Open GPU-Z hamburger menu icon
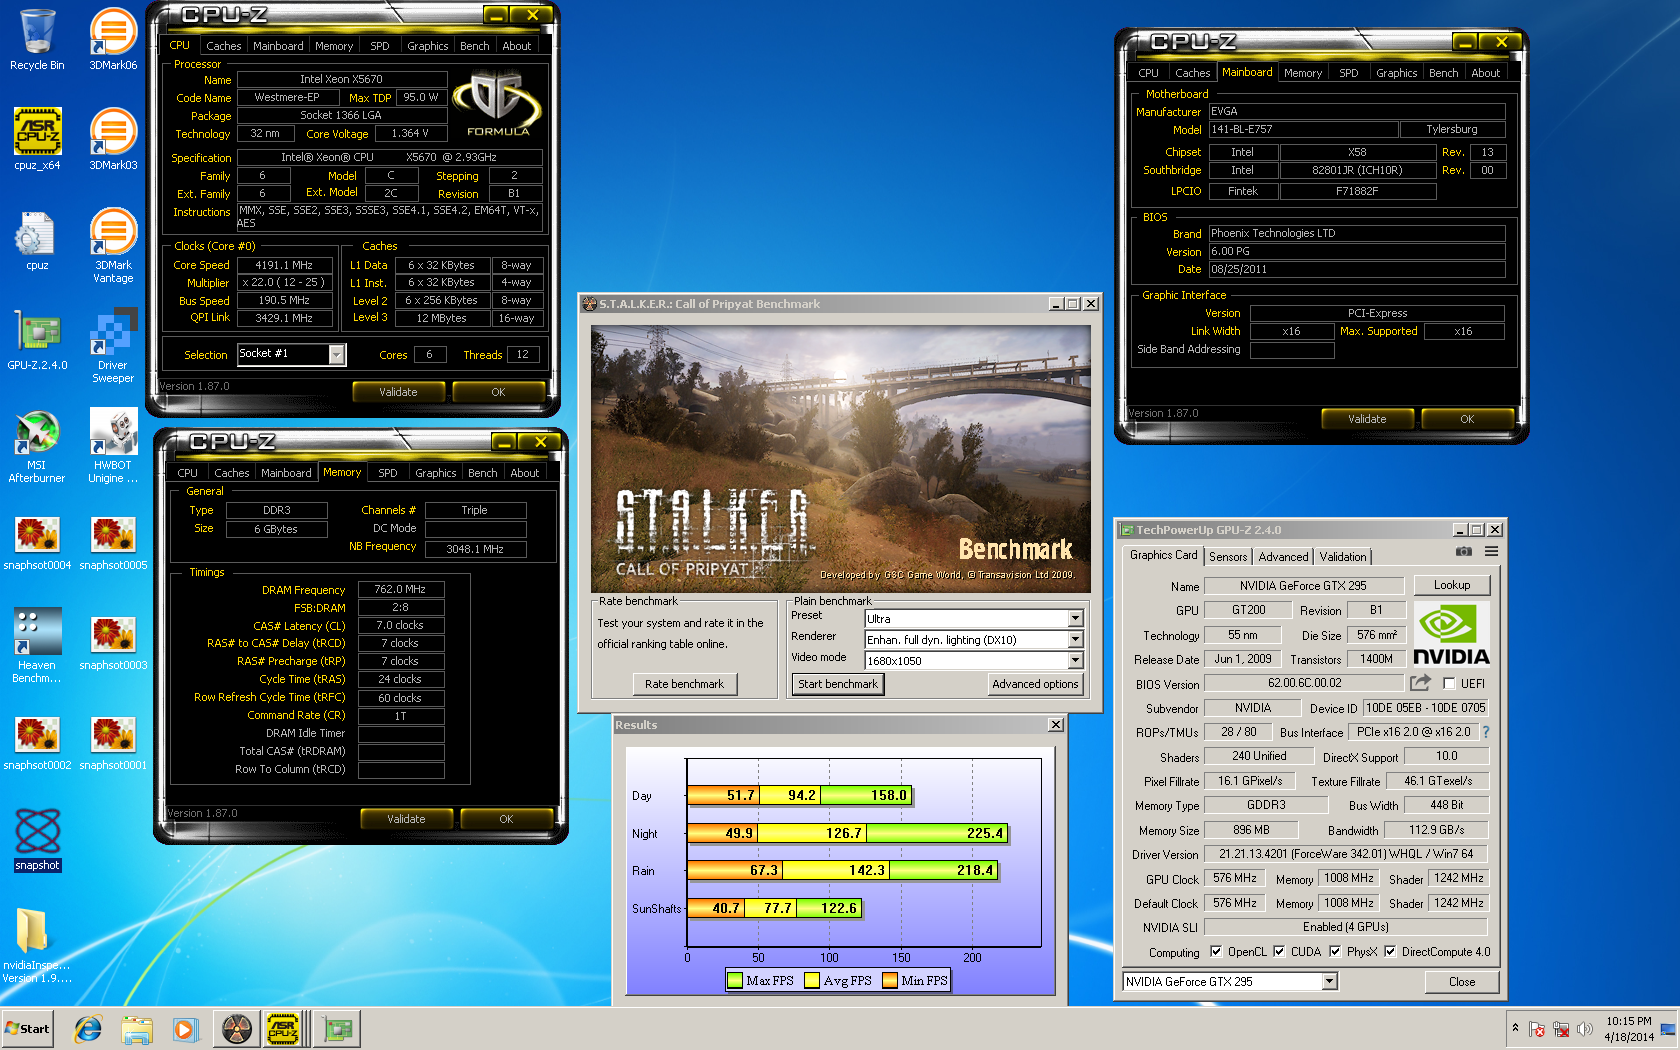Viewport: 1680px width, 1050px height. [x=1491, y=551]
